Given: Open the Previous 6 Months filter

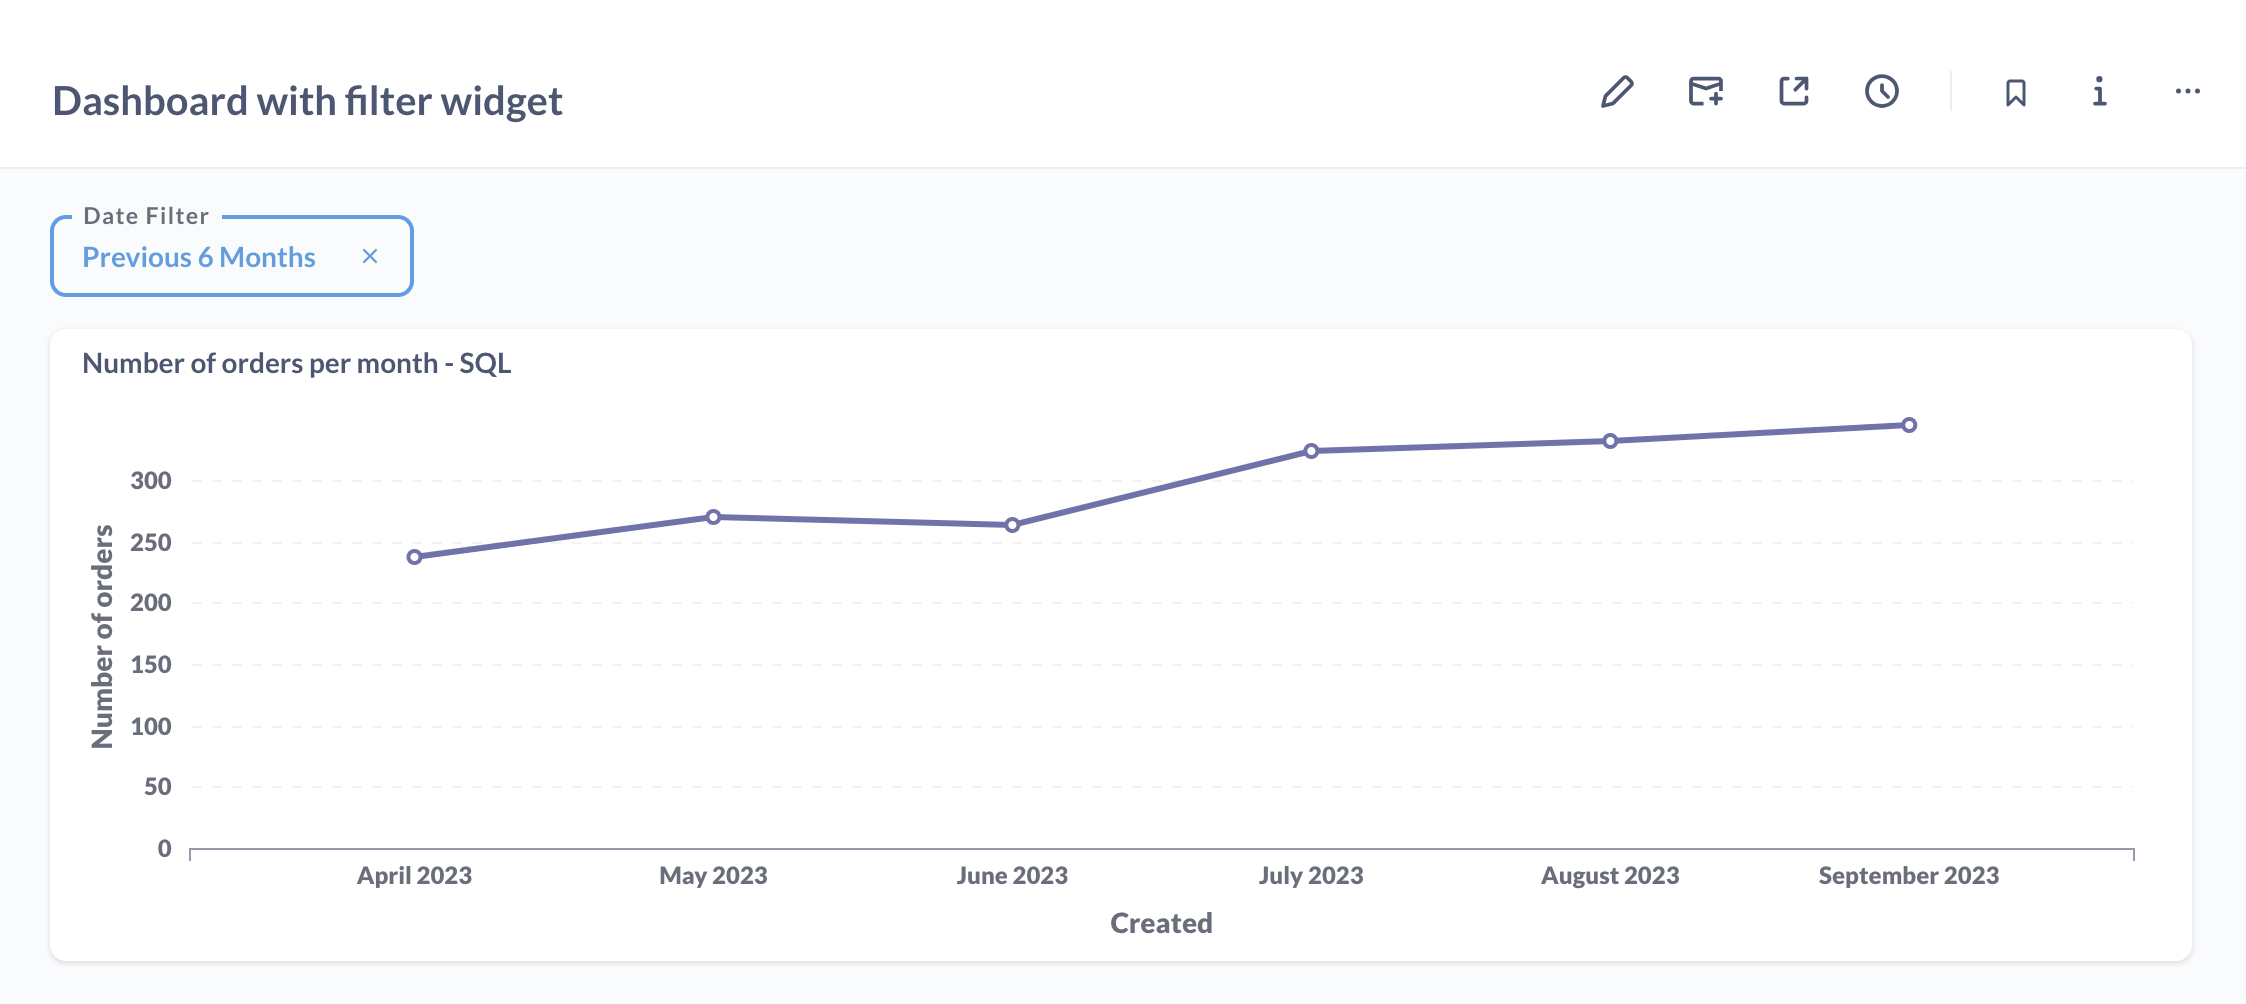Looking at the screenshot, I should (x=199, y=258).
